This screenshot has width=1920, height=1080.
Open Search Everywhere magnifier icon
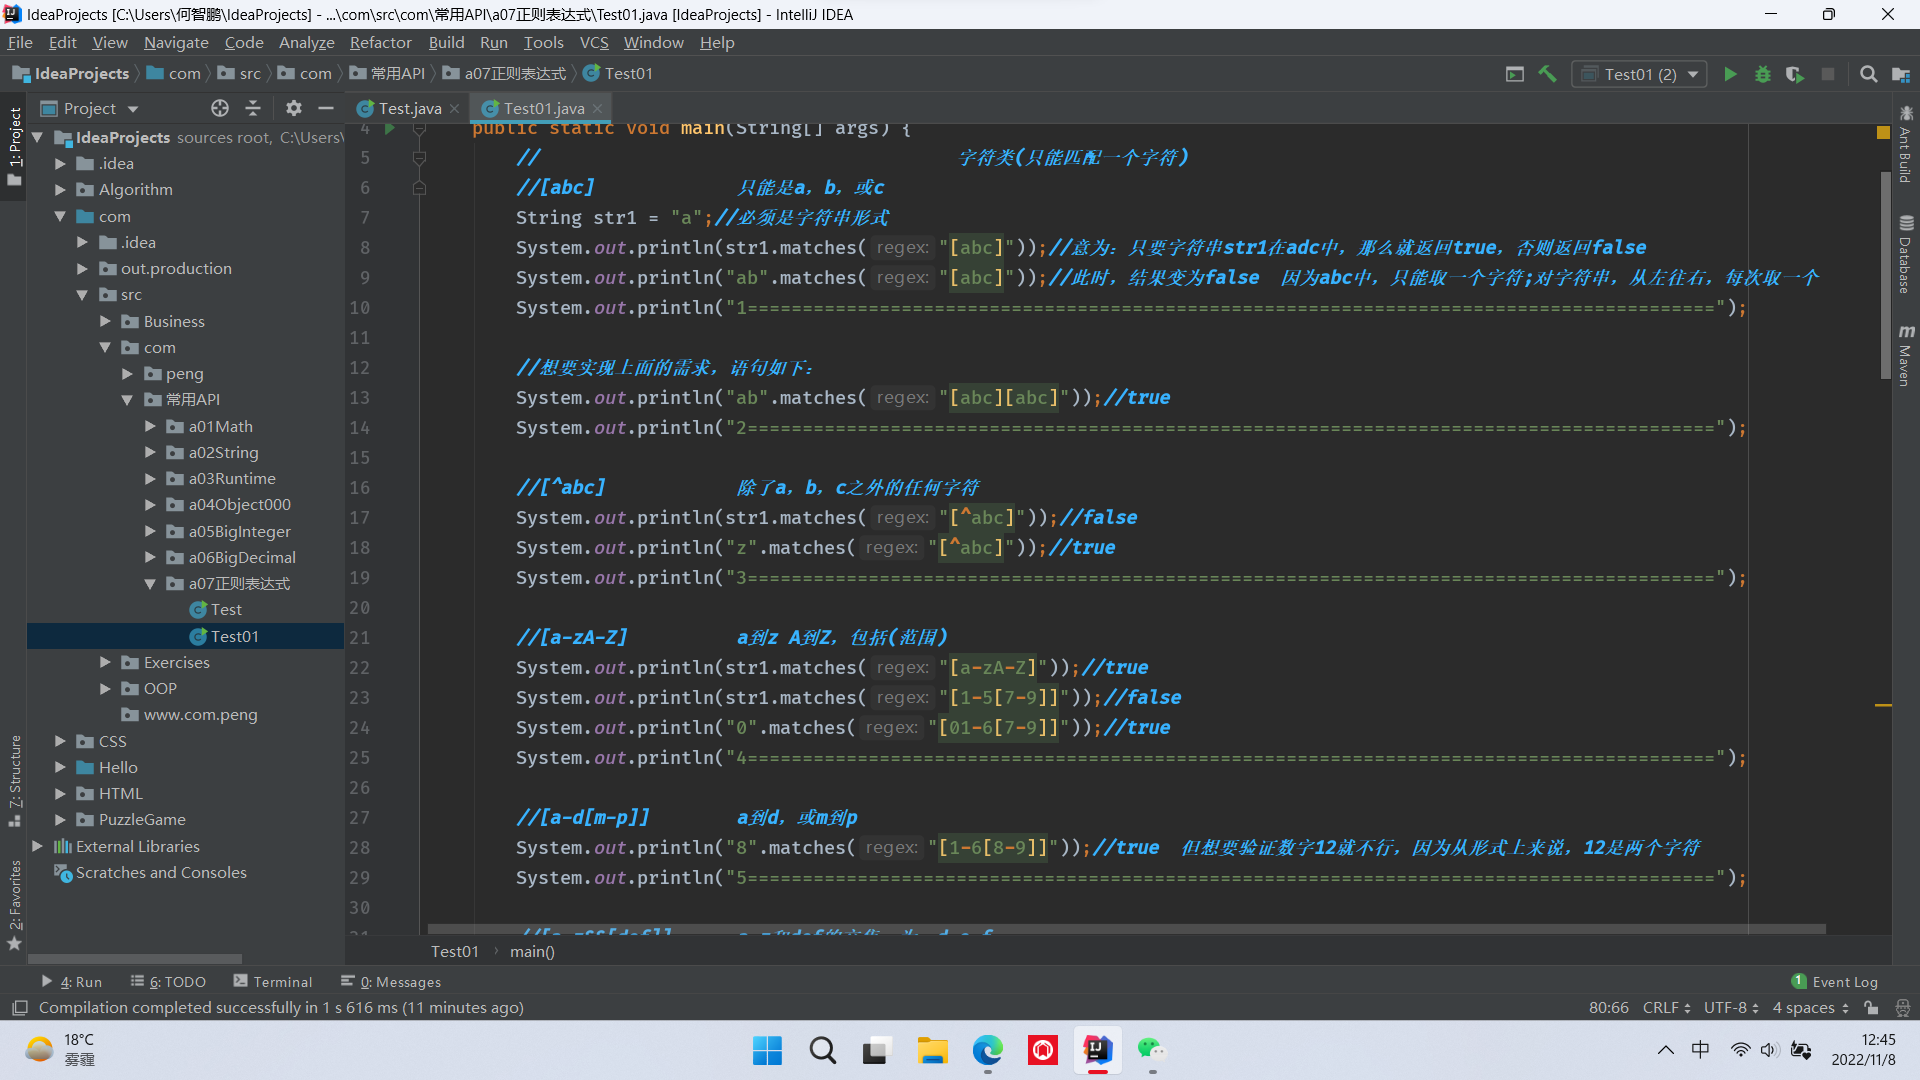[x=1868, y=74]
